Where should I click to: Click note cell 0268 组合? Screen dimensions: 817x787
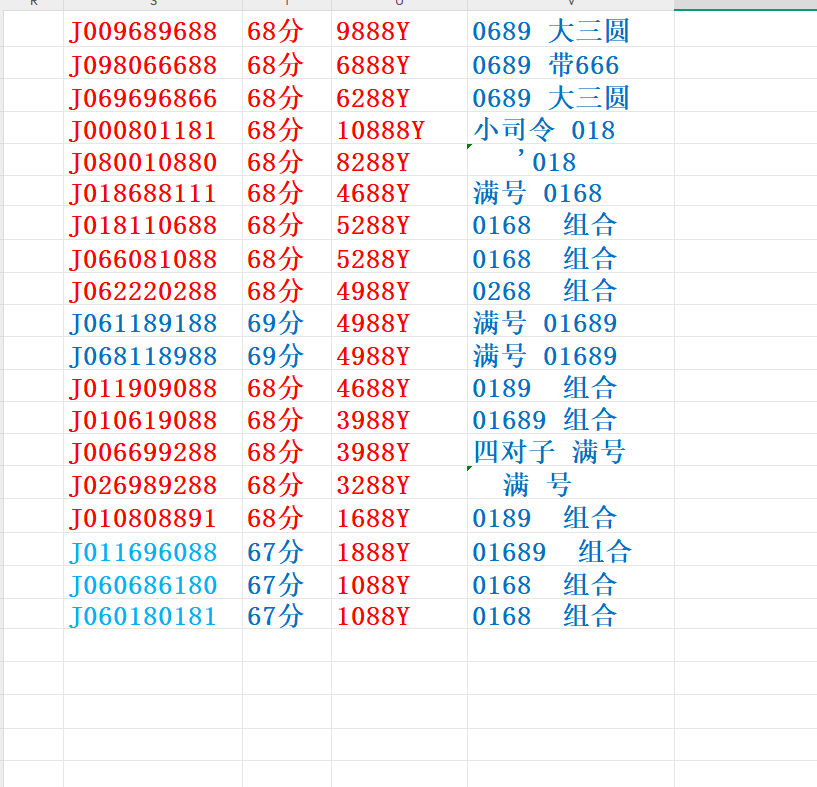tap(571, 289)
